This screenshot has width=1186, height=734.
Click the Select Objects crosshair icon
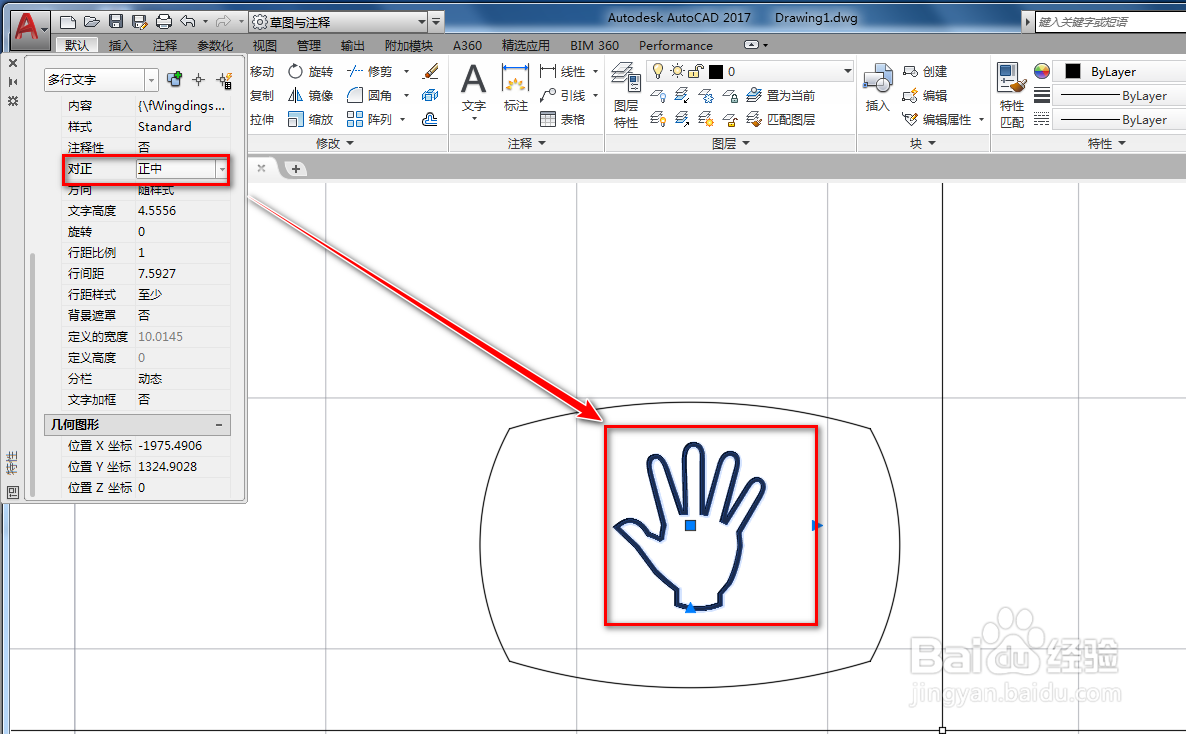[x=199, y=79]
